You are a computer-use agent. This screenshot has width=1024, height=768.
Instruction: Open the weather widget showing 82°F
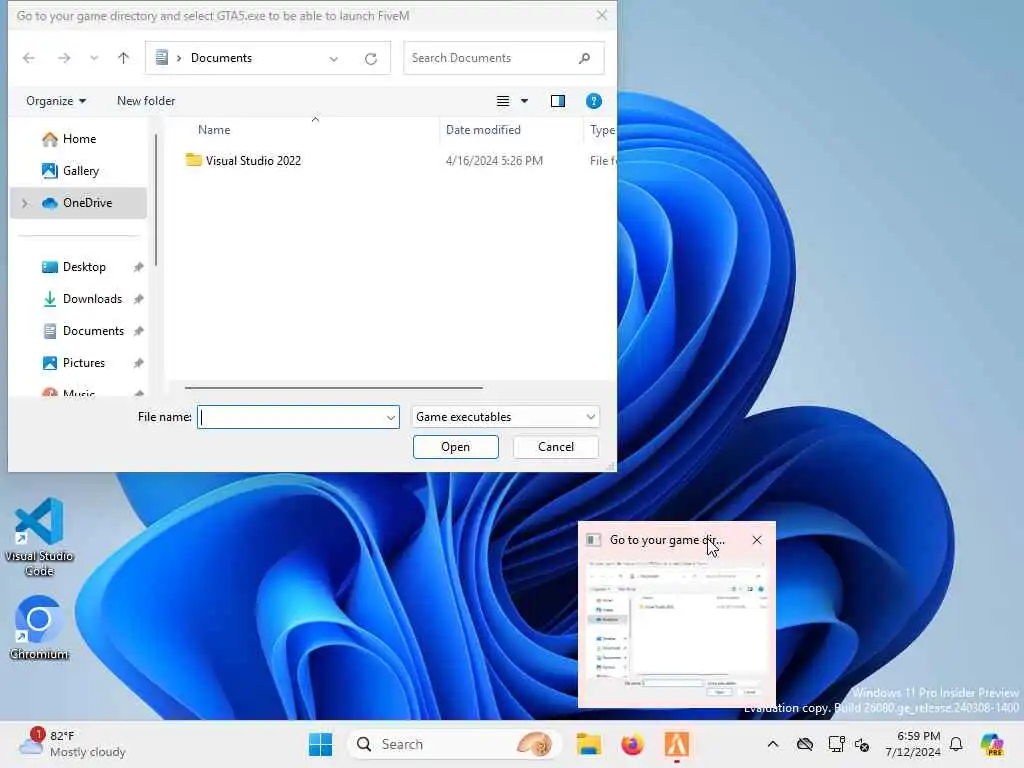(x=73, y=744)
